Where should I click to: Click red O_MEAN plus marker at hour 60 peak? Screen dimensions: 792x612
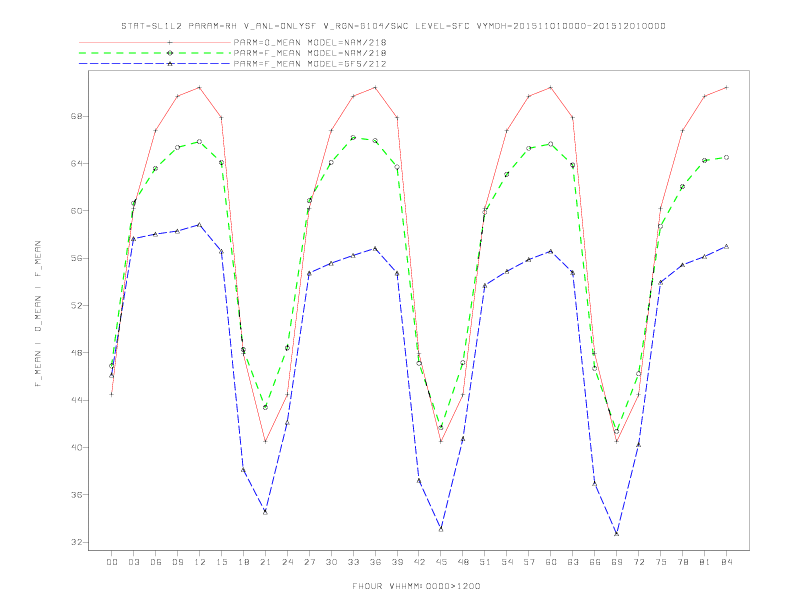pos(551,87)
